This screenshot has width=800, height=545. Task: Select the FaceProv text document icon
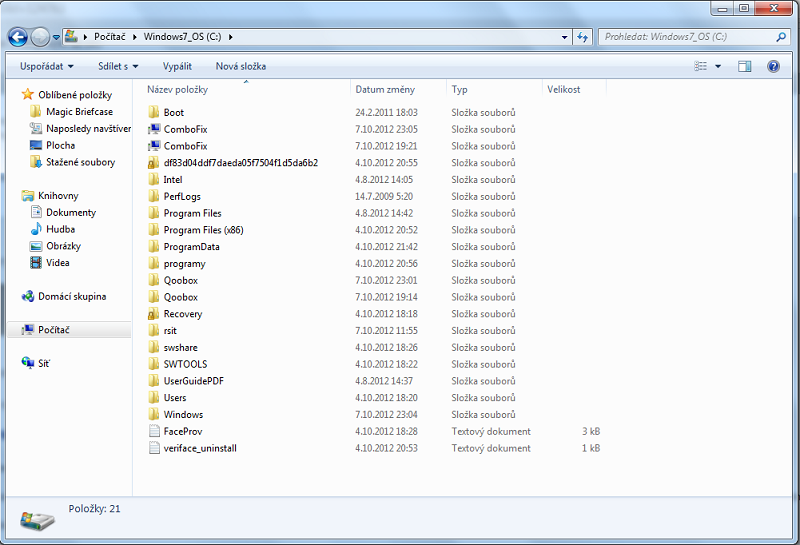pos(153,431)
